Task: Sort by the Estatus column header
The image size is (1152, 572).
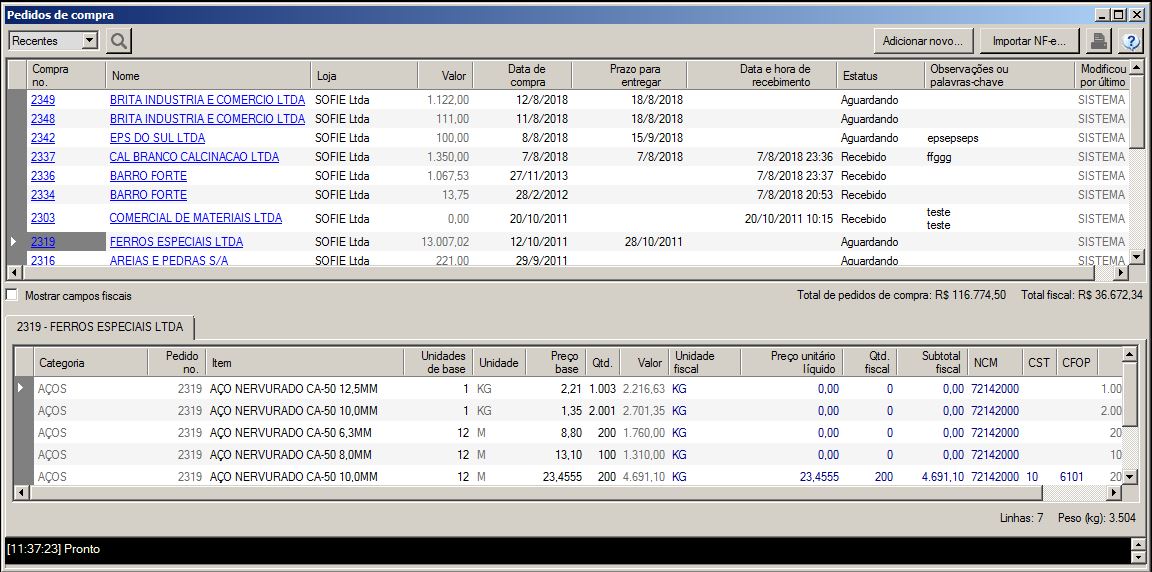Action: pos(860,75)
